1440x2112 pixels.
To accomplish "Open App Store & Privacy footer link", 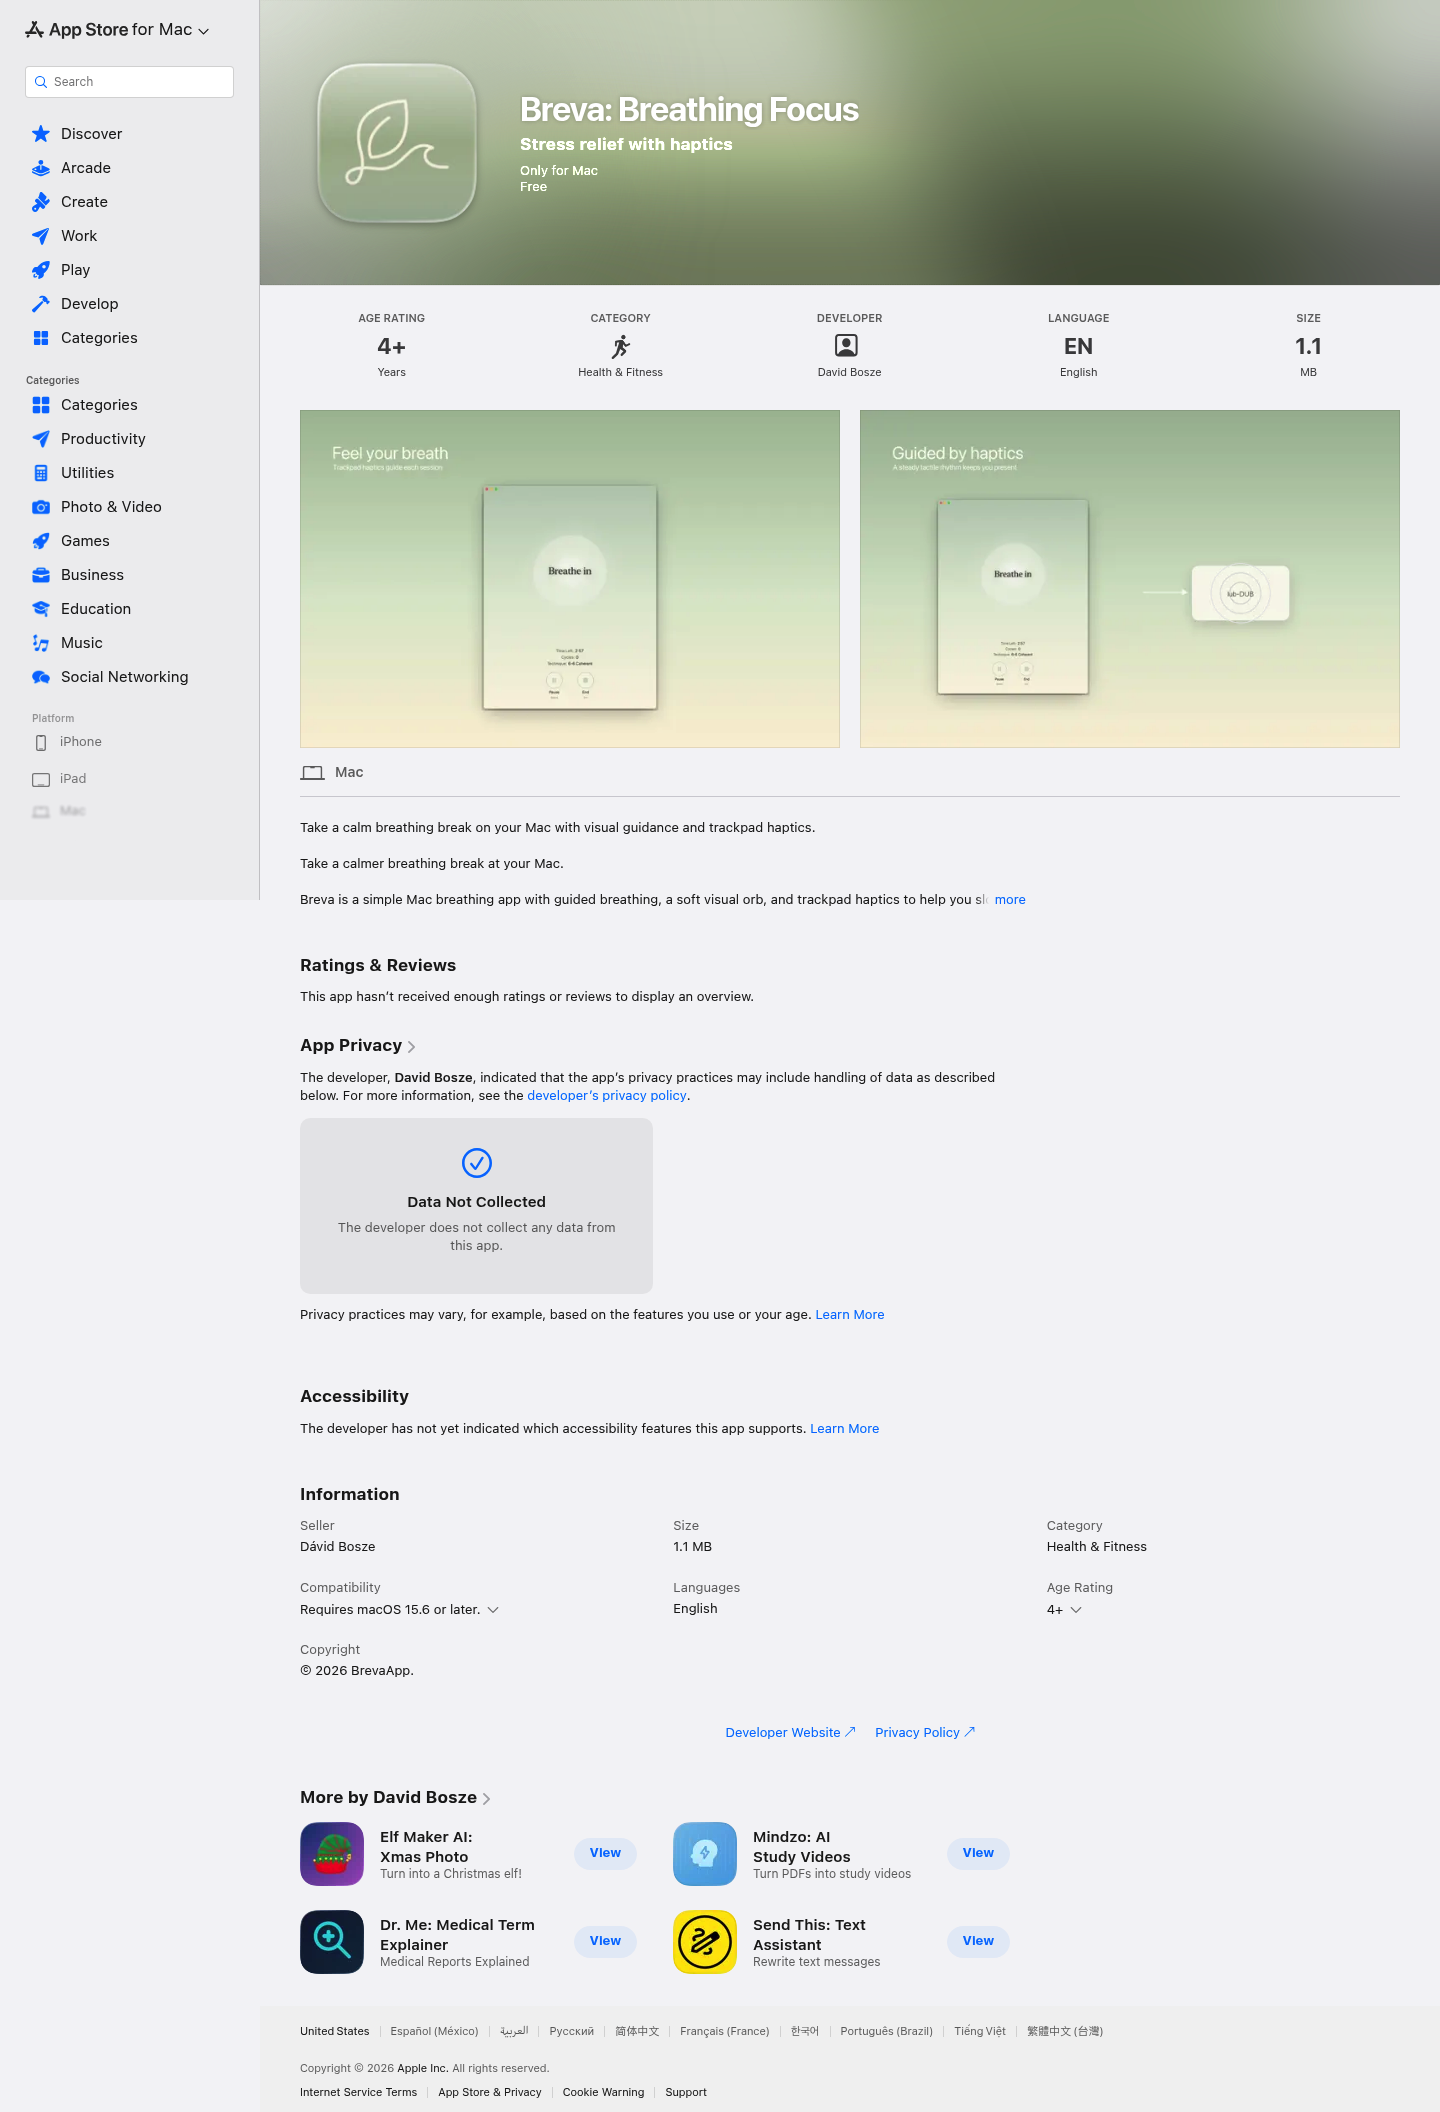I will coord(490,2092).
